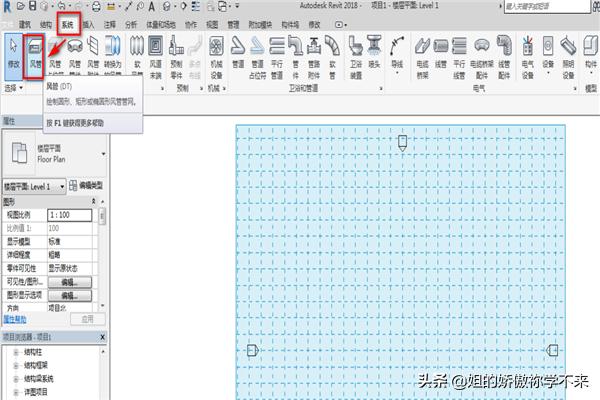Select the Parallel Pipes (平行管道) tool

(277, 56)
